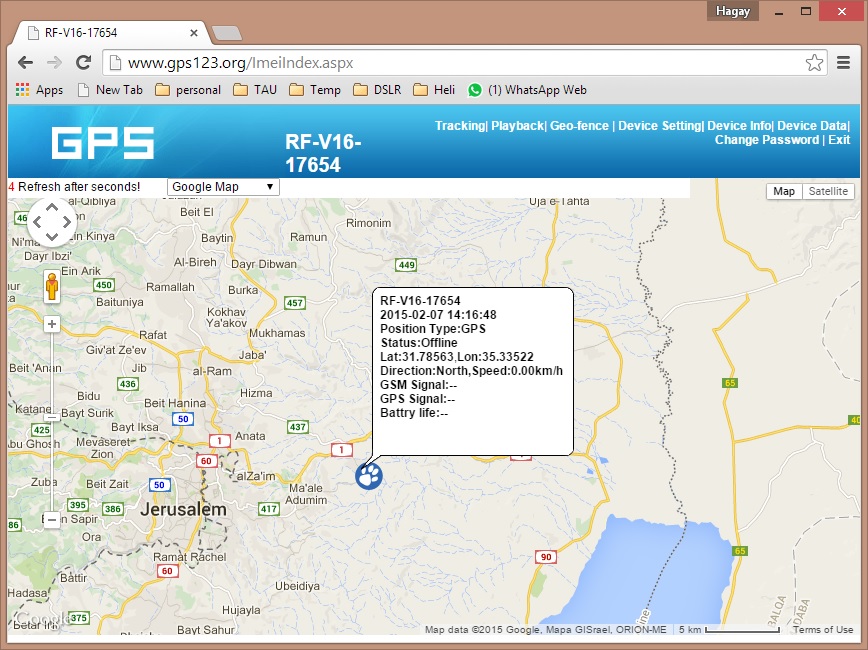Click the route 449 road shield

(406, 265)
